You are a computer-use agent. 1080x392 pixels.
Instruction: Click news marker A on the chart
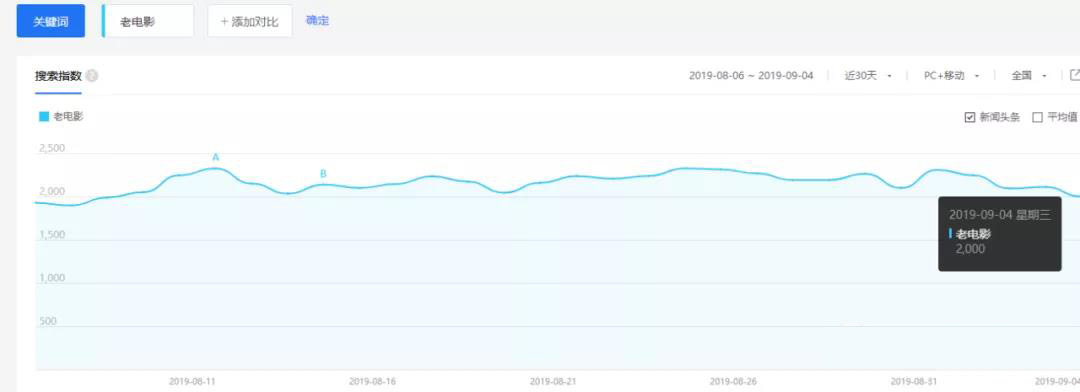[216, 158]
